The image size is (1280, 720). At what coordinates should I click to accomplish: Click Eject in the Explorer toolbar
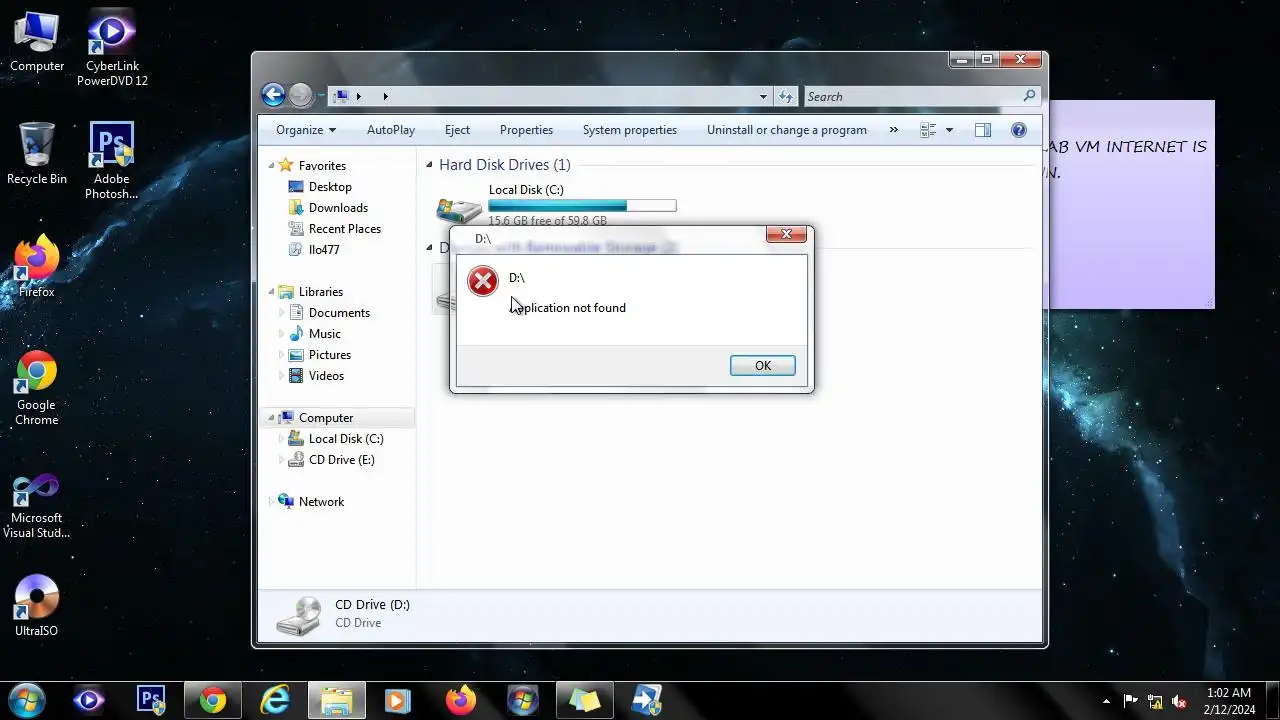point(457,130)
